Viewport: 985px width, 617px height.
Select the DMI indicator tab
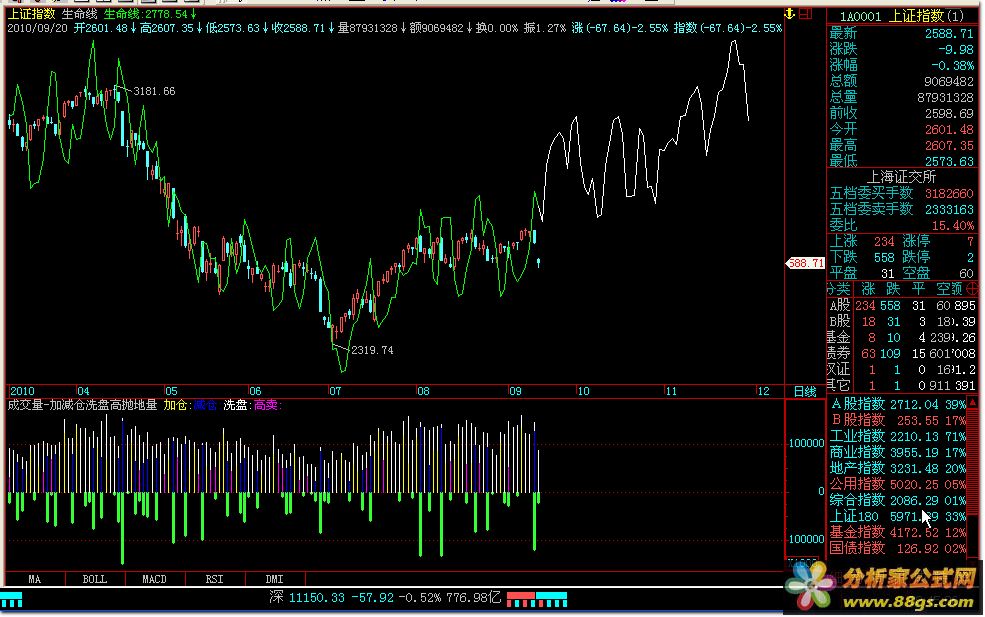tap(275, 579)
